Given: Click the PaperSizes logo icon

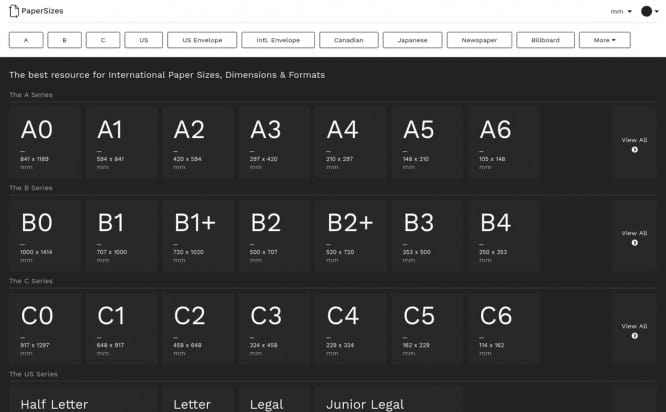Looking at the screenshot, I should [14, 11].
